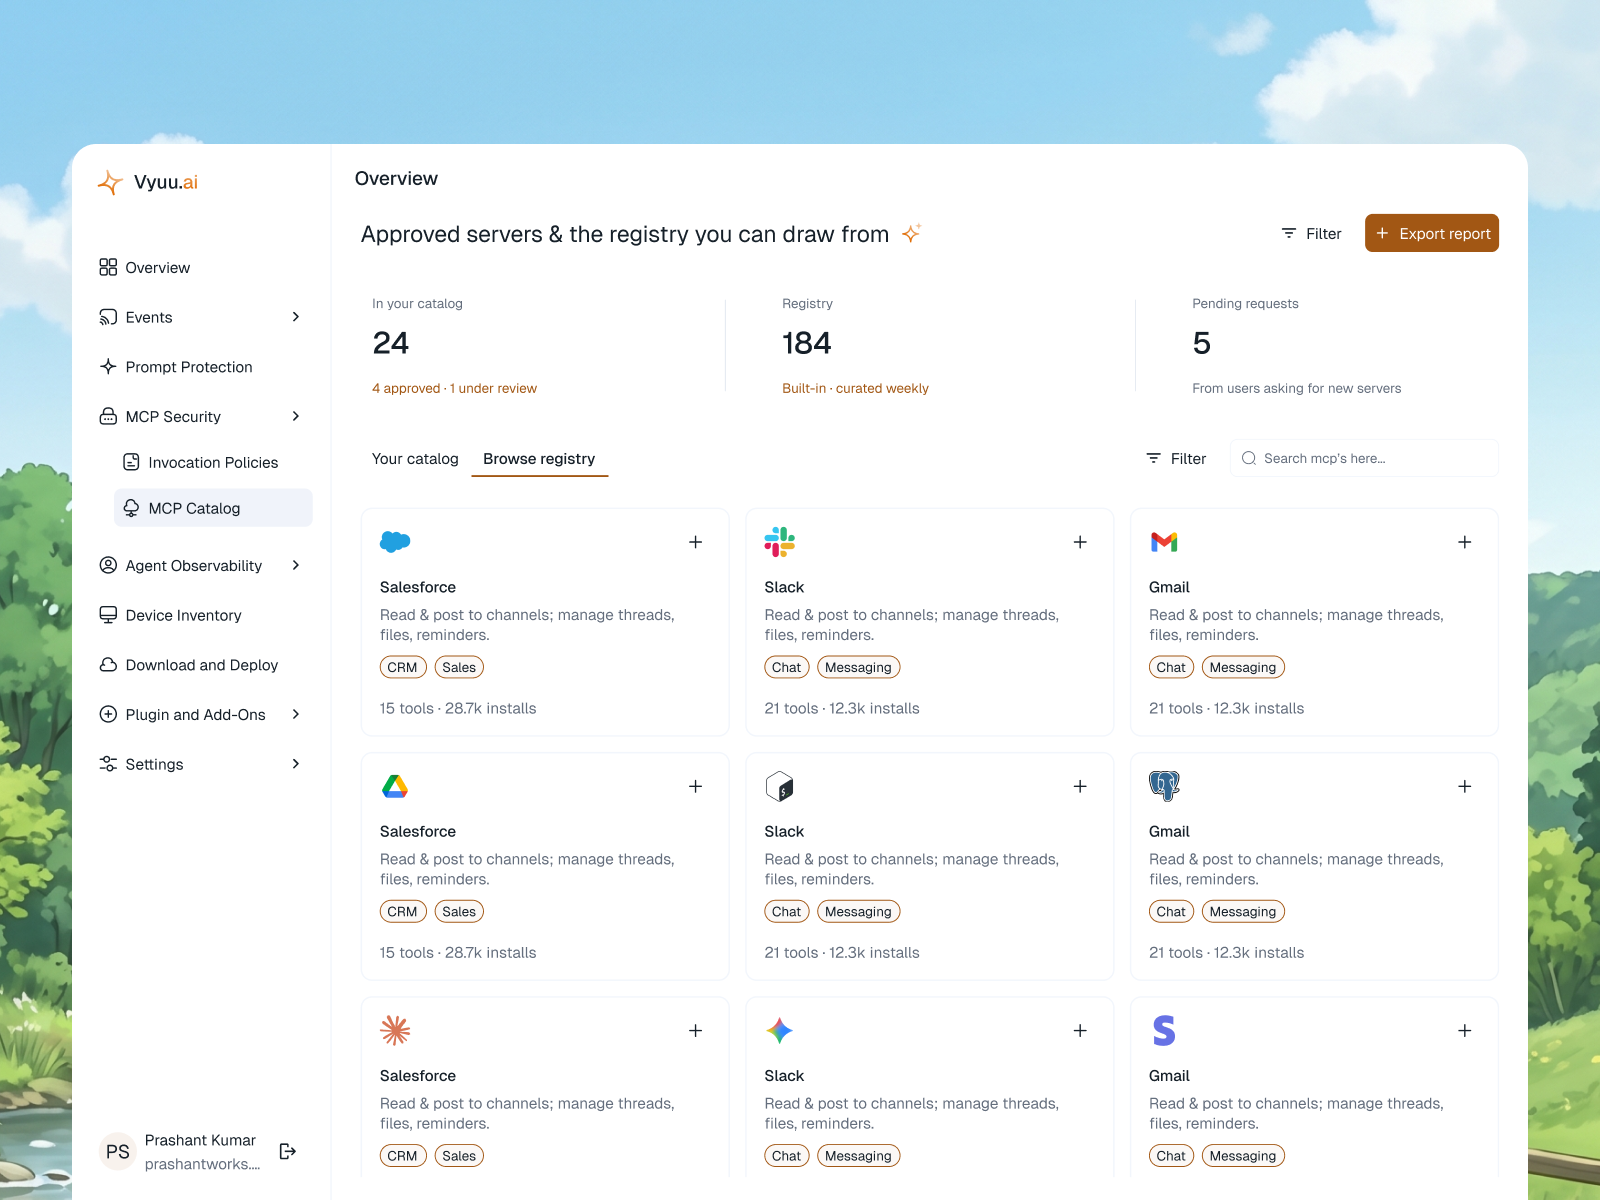Click plus on the purple S logo card

[x=1465, y=1030]
